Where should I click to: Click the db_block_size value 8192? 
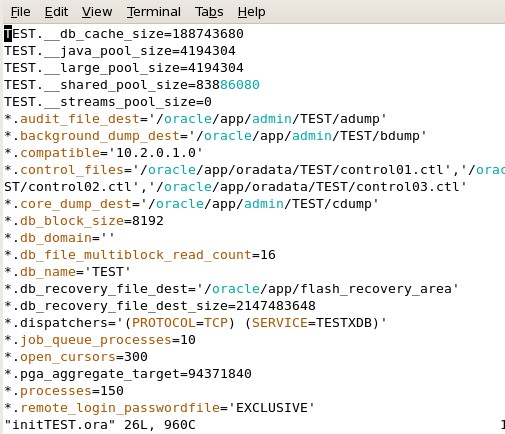148,221
